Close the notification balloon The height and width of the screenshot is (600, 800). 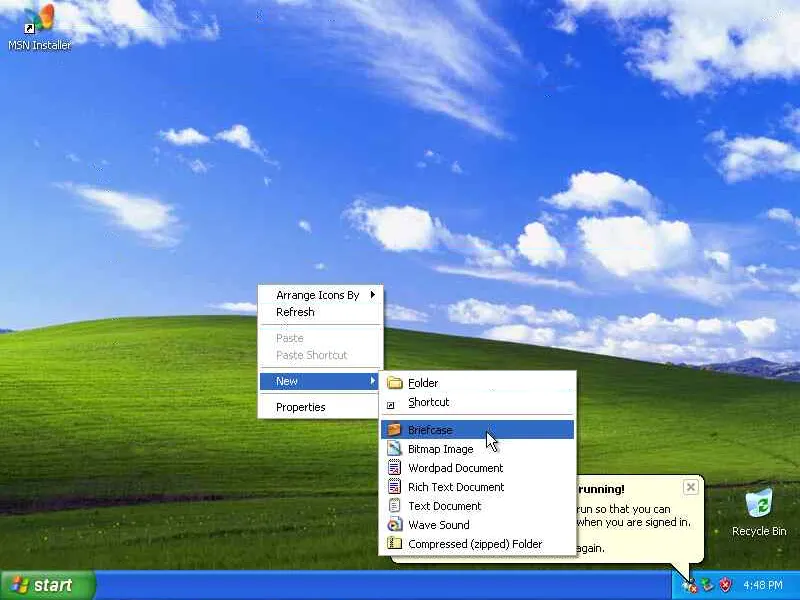point(690,487)
